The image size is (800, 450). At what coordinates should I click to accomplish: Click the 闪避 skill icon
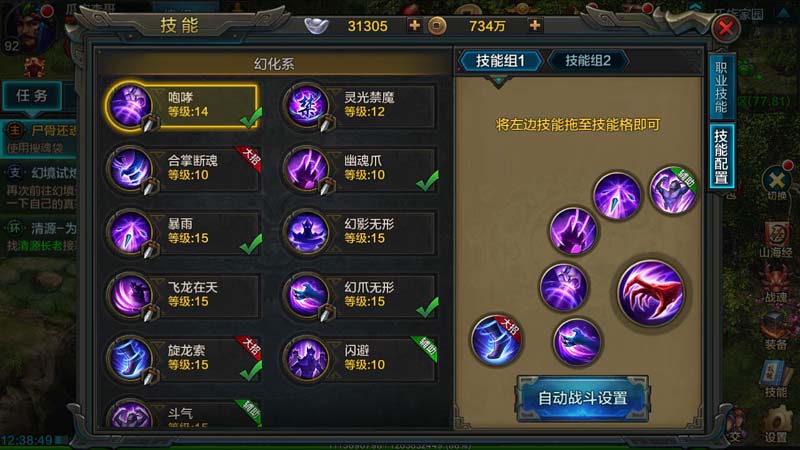click(306, 359)
